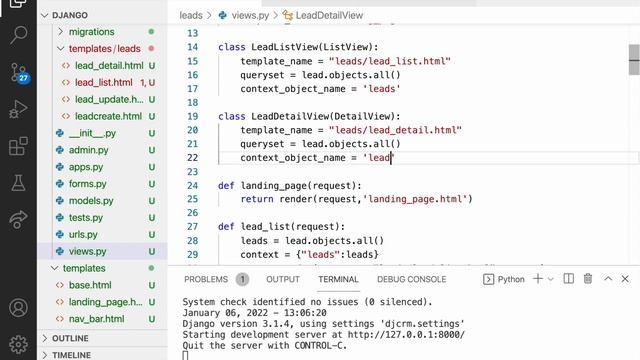Open the Accounts menu icon
Screen dimensions: 640x360
pos(18,308)
